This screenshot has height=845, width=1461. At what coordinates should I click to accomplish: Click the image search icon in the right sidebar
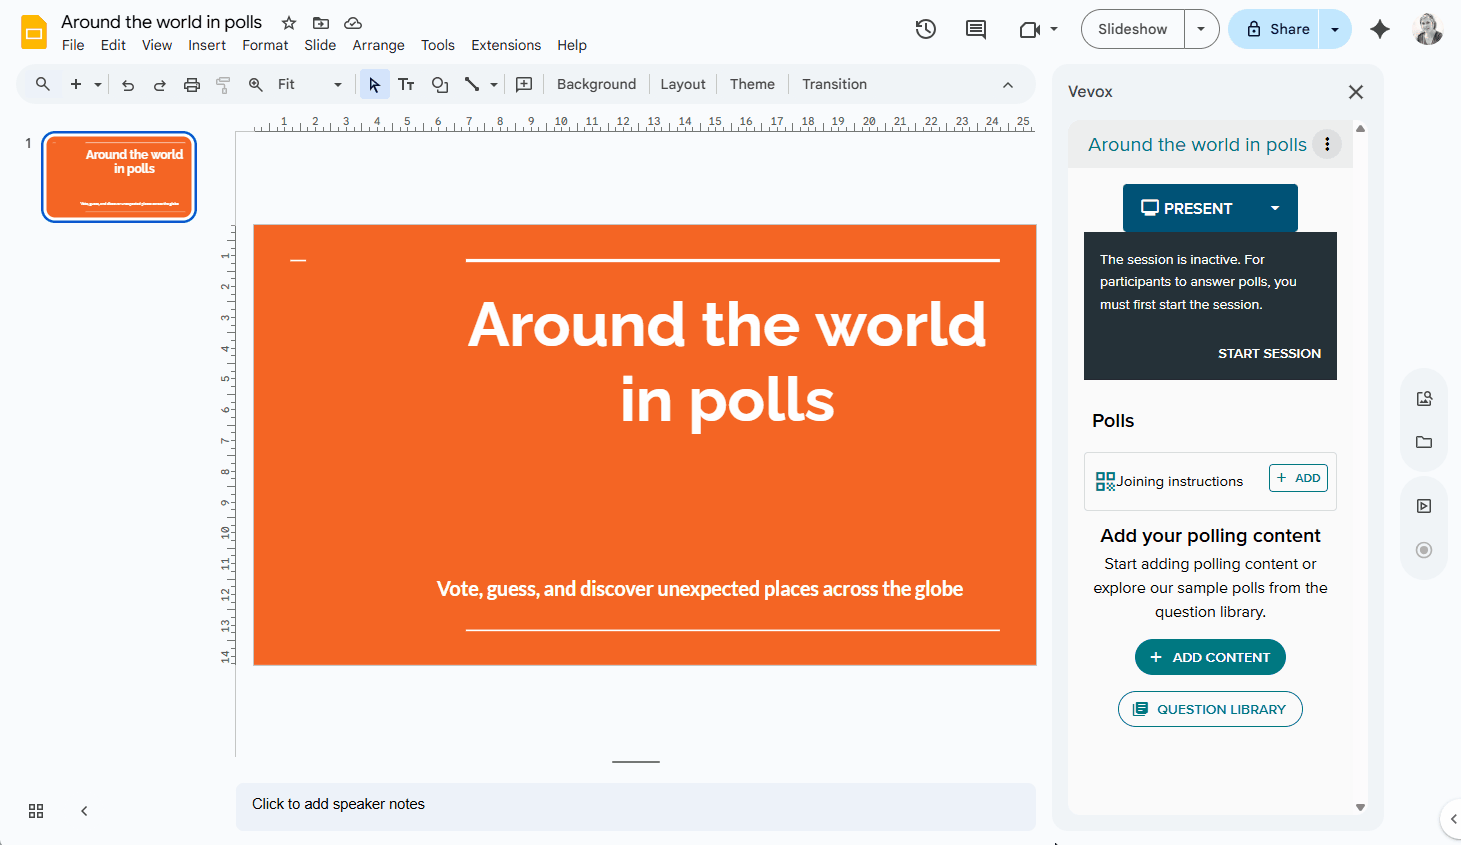tap(1423, 398)
